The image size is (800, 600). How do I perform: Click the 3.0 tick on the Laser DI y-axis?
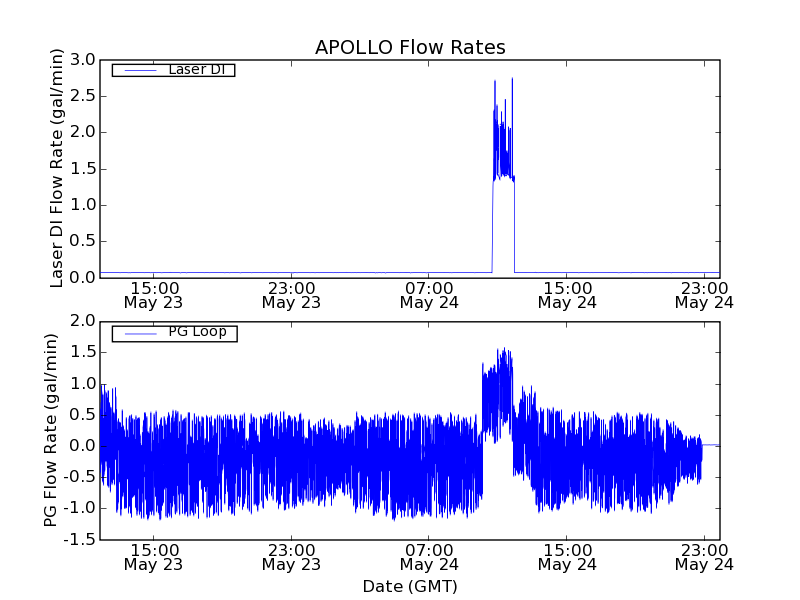point(83,60)
